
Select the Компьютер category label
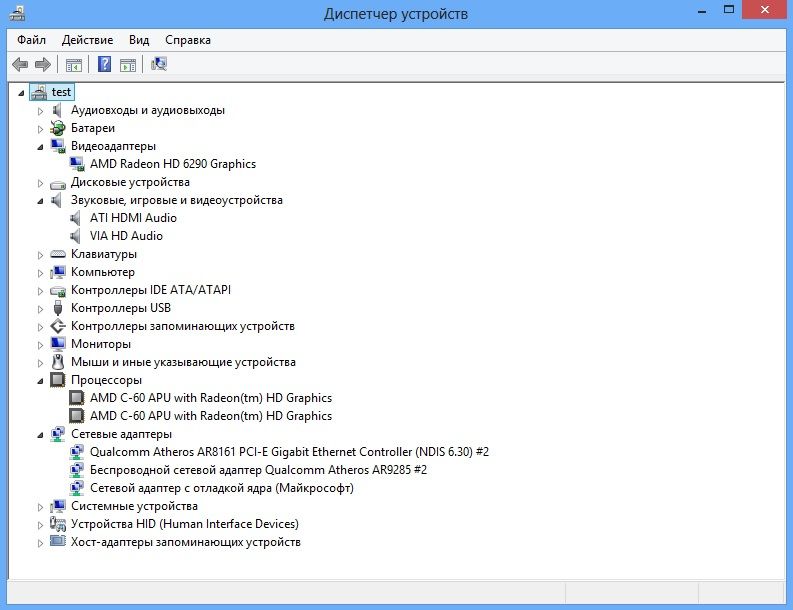[x=103, y=272]
